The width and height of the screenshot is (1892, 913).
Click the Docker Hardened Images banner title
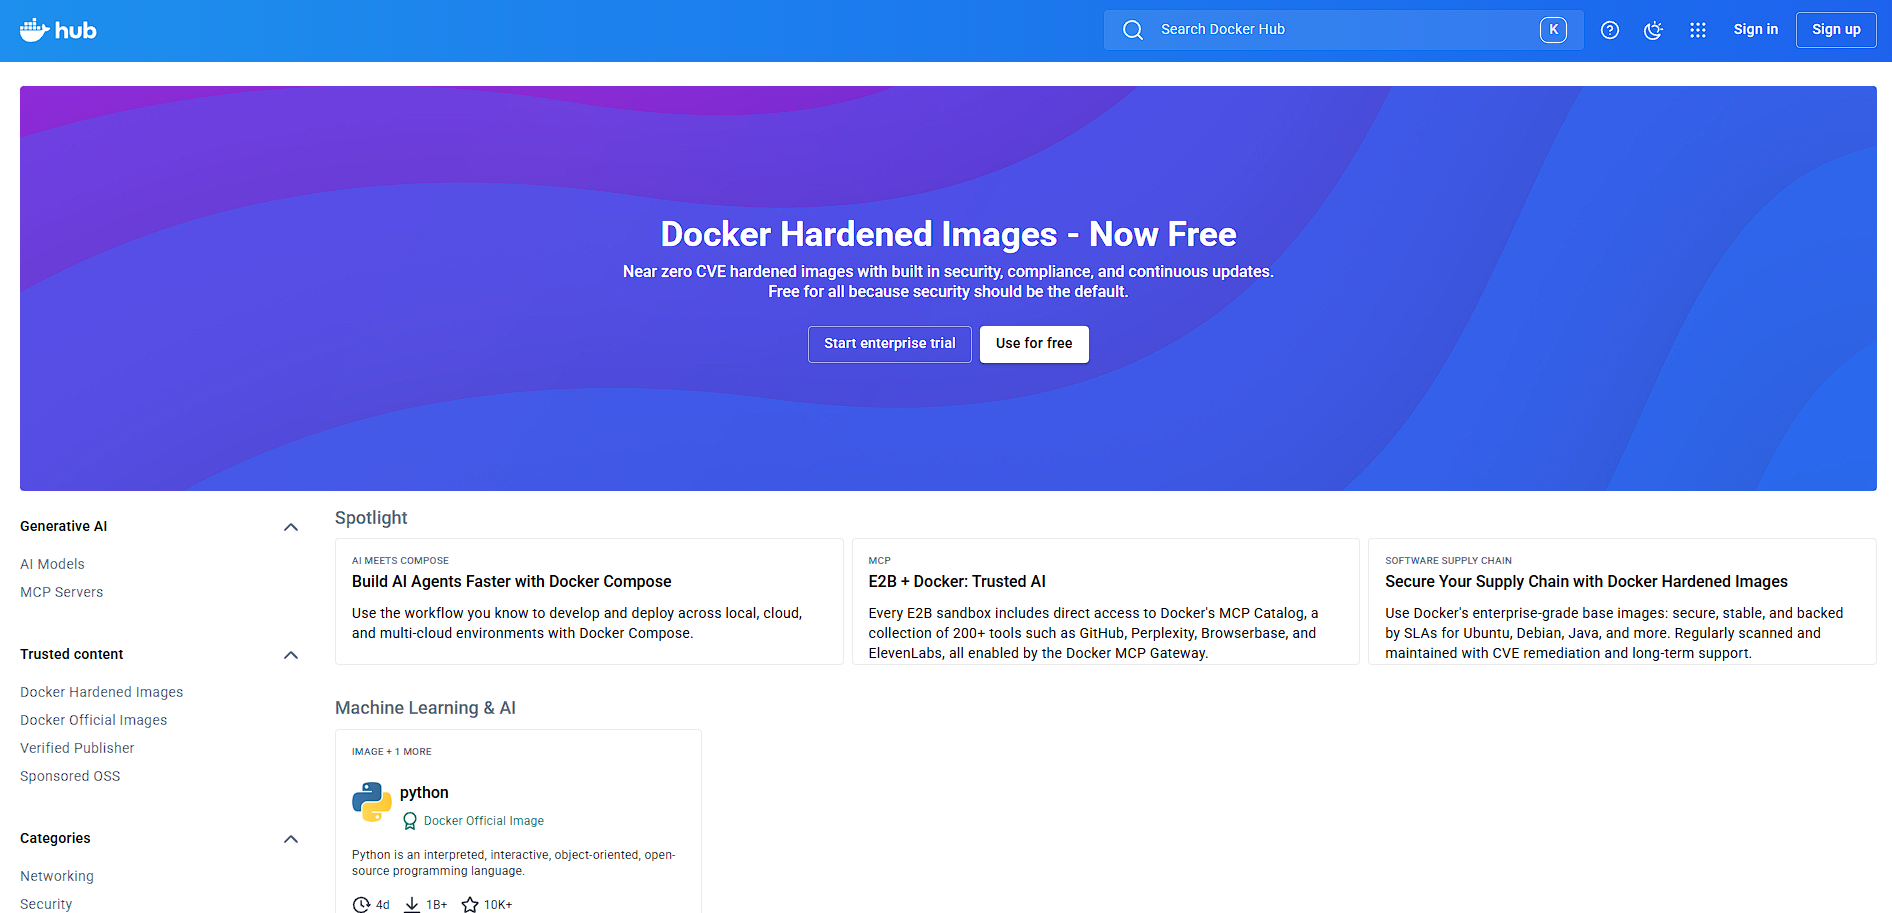click(x=948, y=234)
